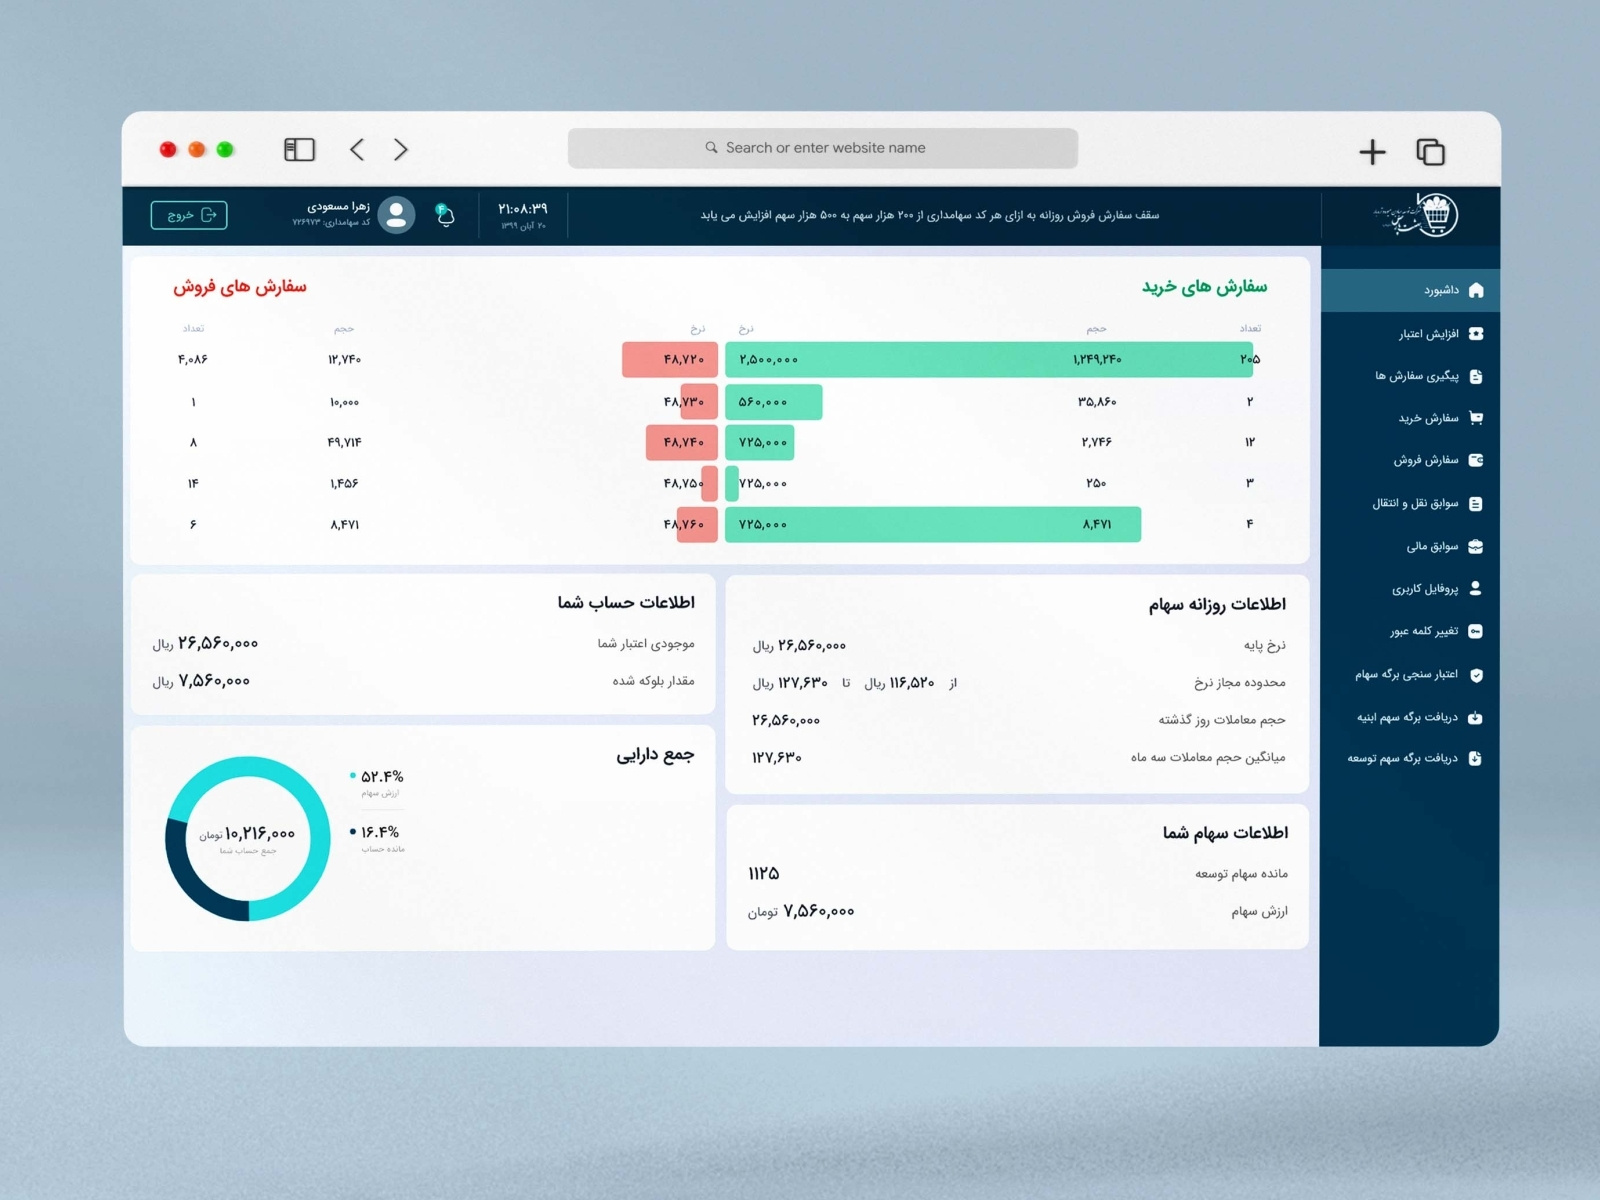Click the shopping cart logo at top
The height and width of the screenshot is (1200, 1600).
1437,213
